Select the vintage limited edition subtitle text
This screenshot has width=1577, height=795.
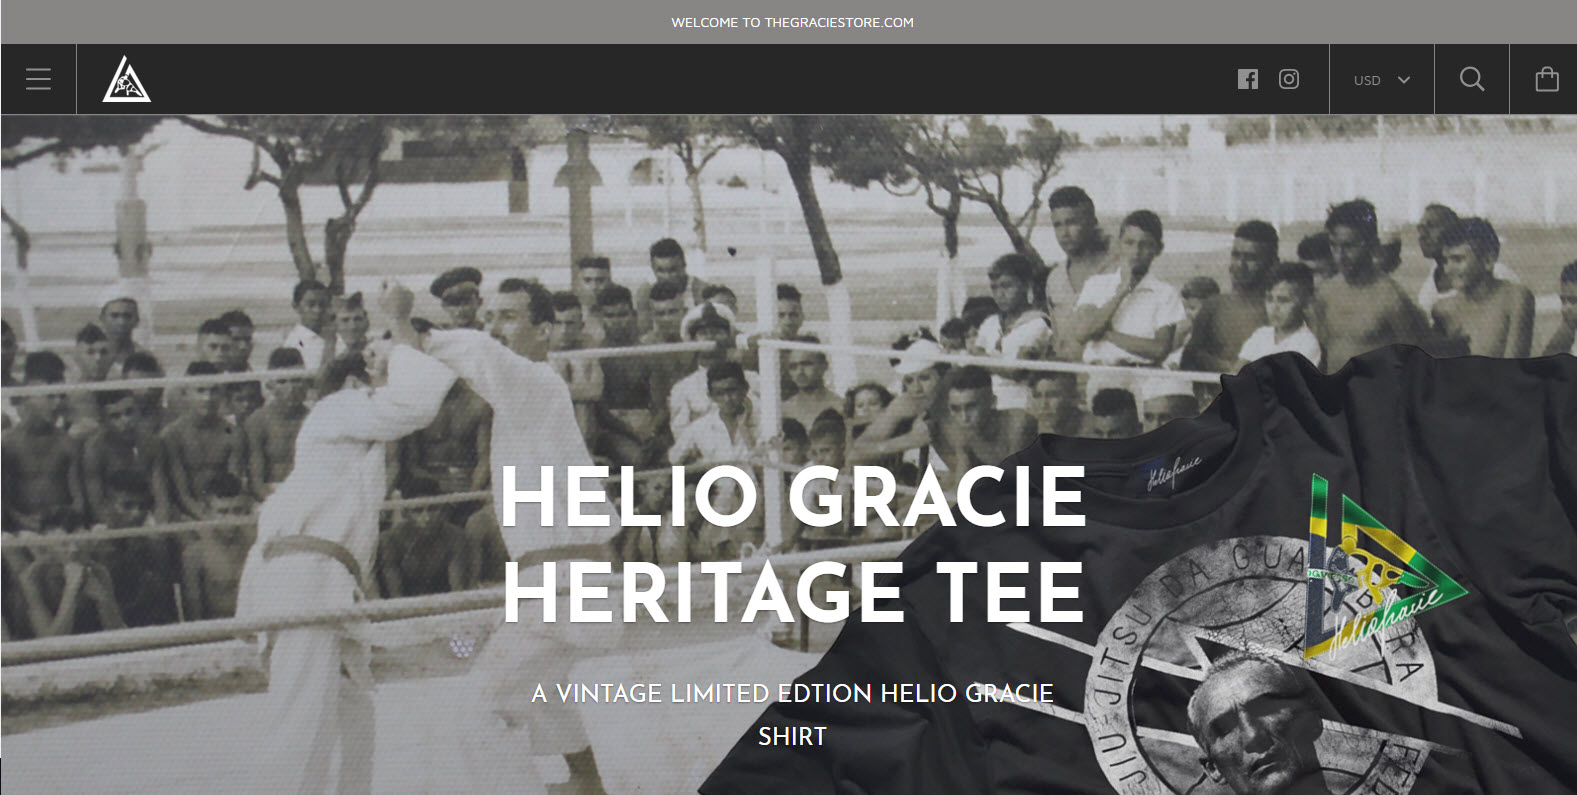(793, 693)
